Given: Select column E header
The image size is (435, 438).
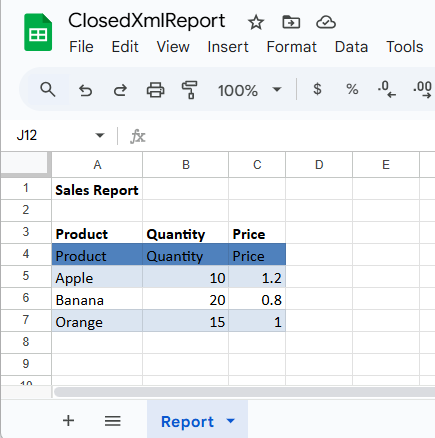Looking at the screenshot, I should point(386,165).
